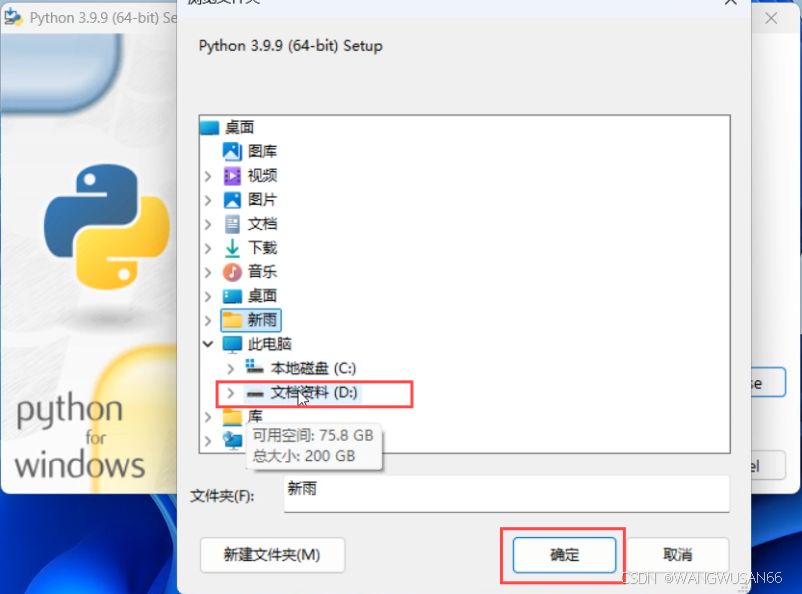Expand the 音乐 tree node

pos(208,272)
